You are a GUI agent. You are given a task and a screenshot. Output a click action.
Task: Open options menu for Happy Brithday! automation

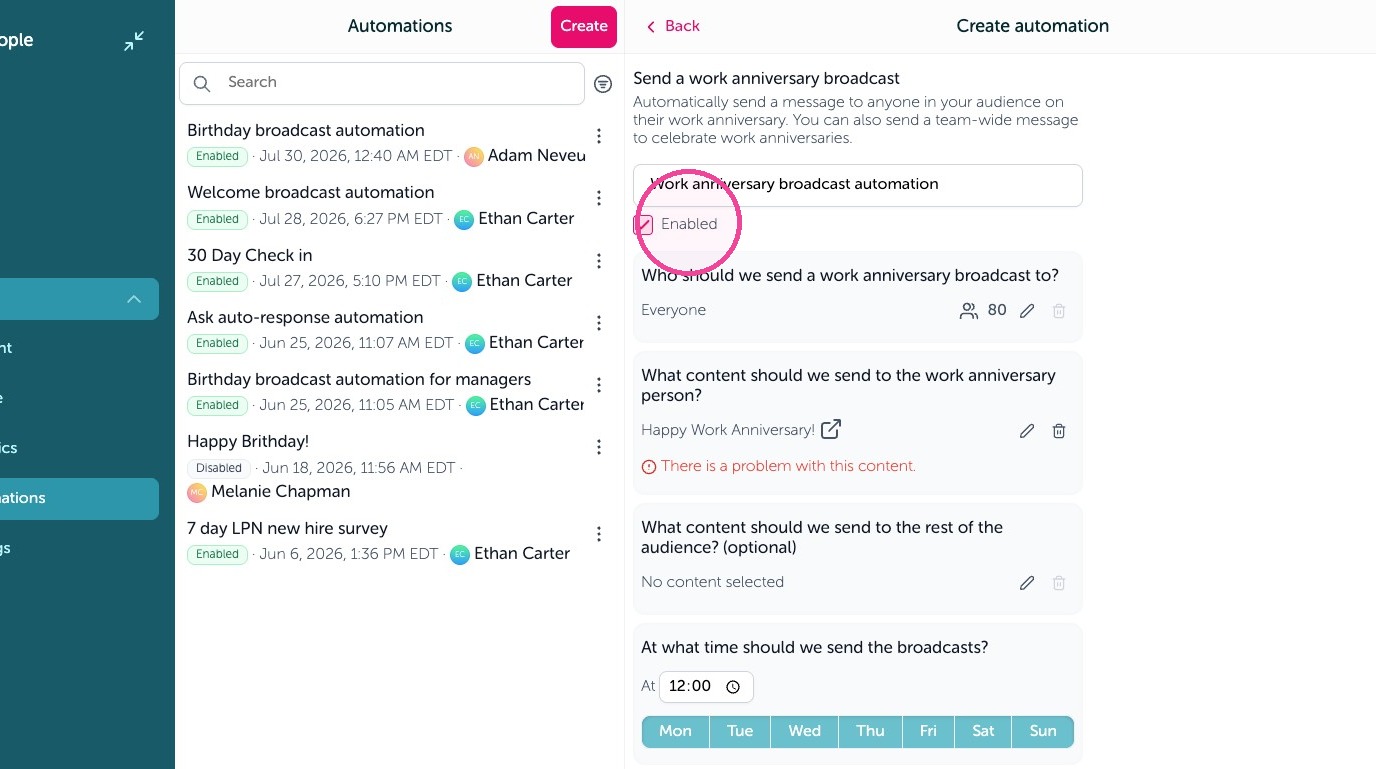coord(599,447)
